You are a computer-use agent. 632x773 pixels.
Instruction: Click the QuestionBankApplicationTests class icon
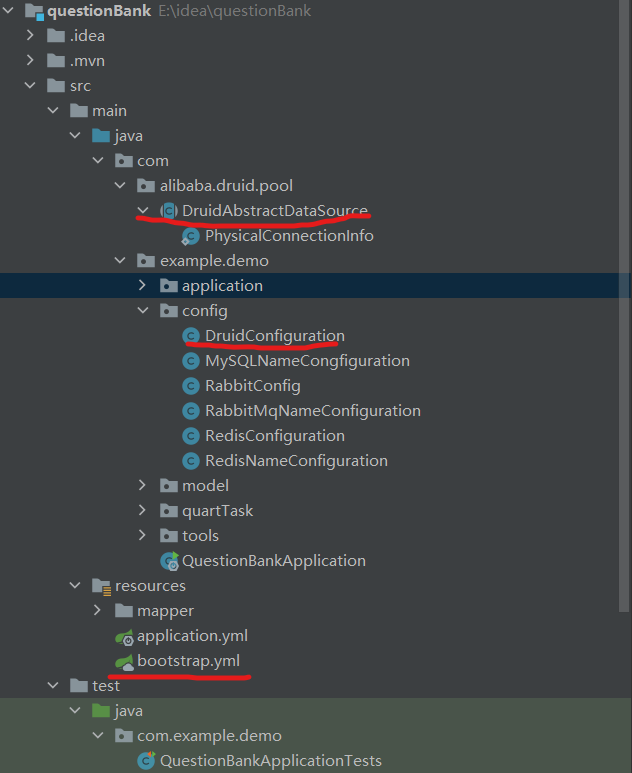[146, 761]
